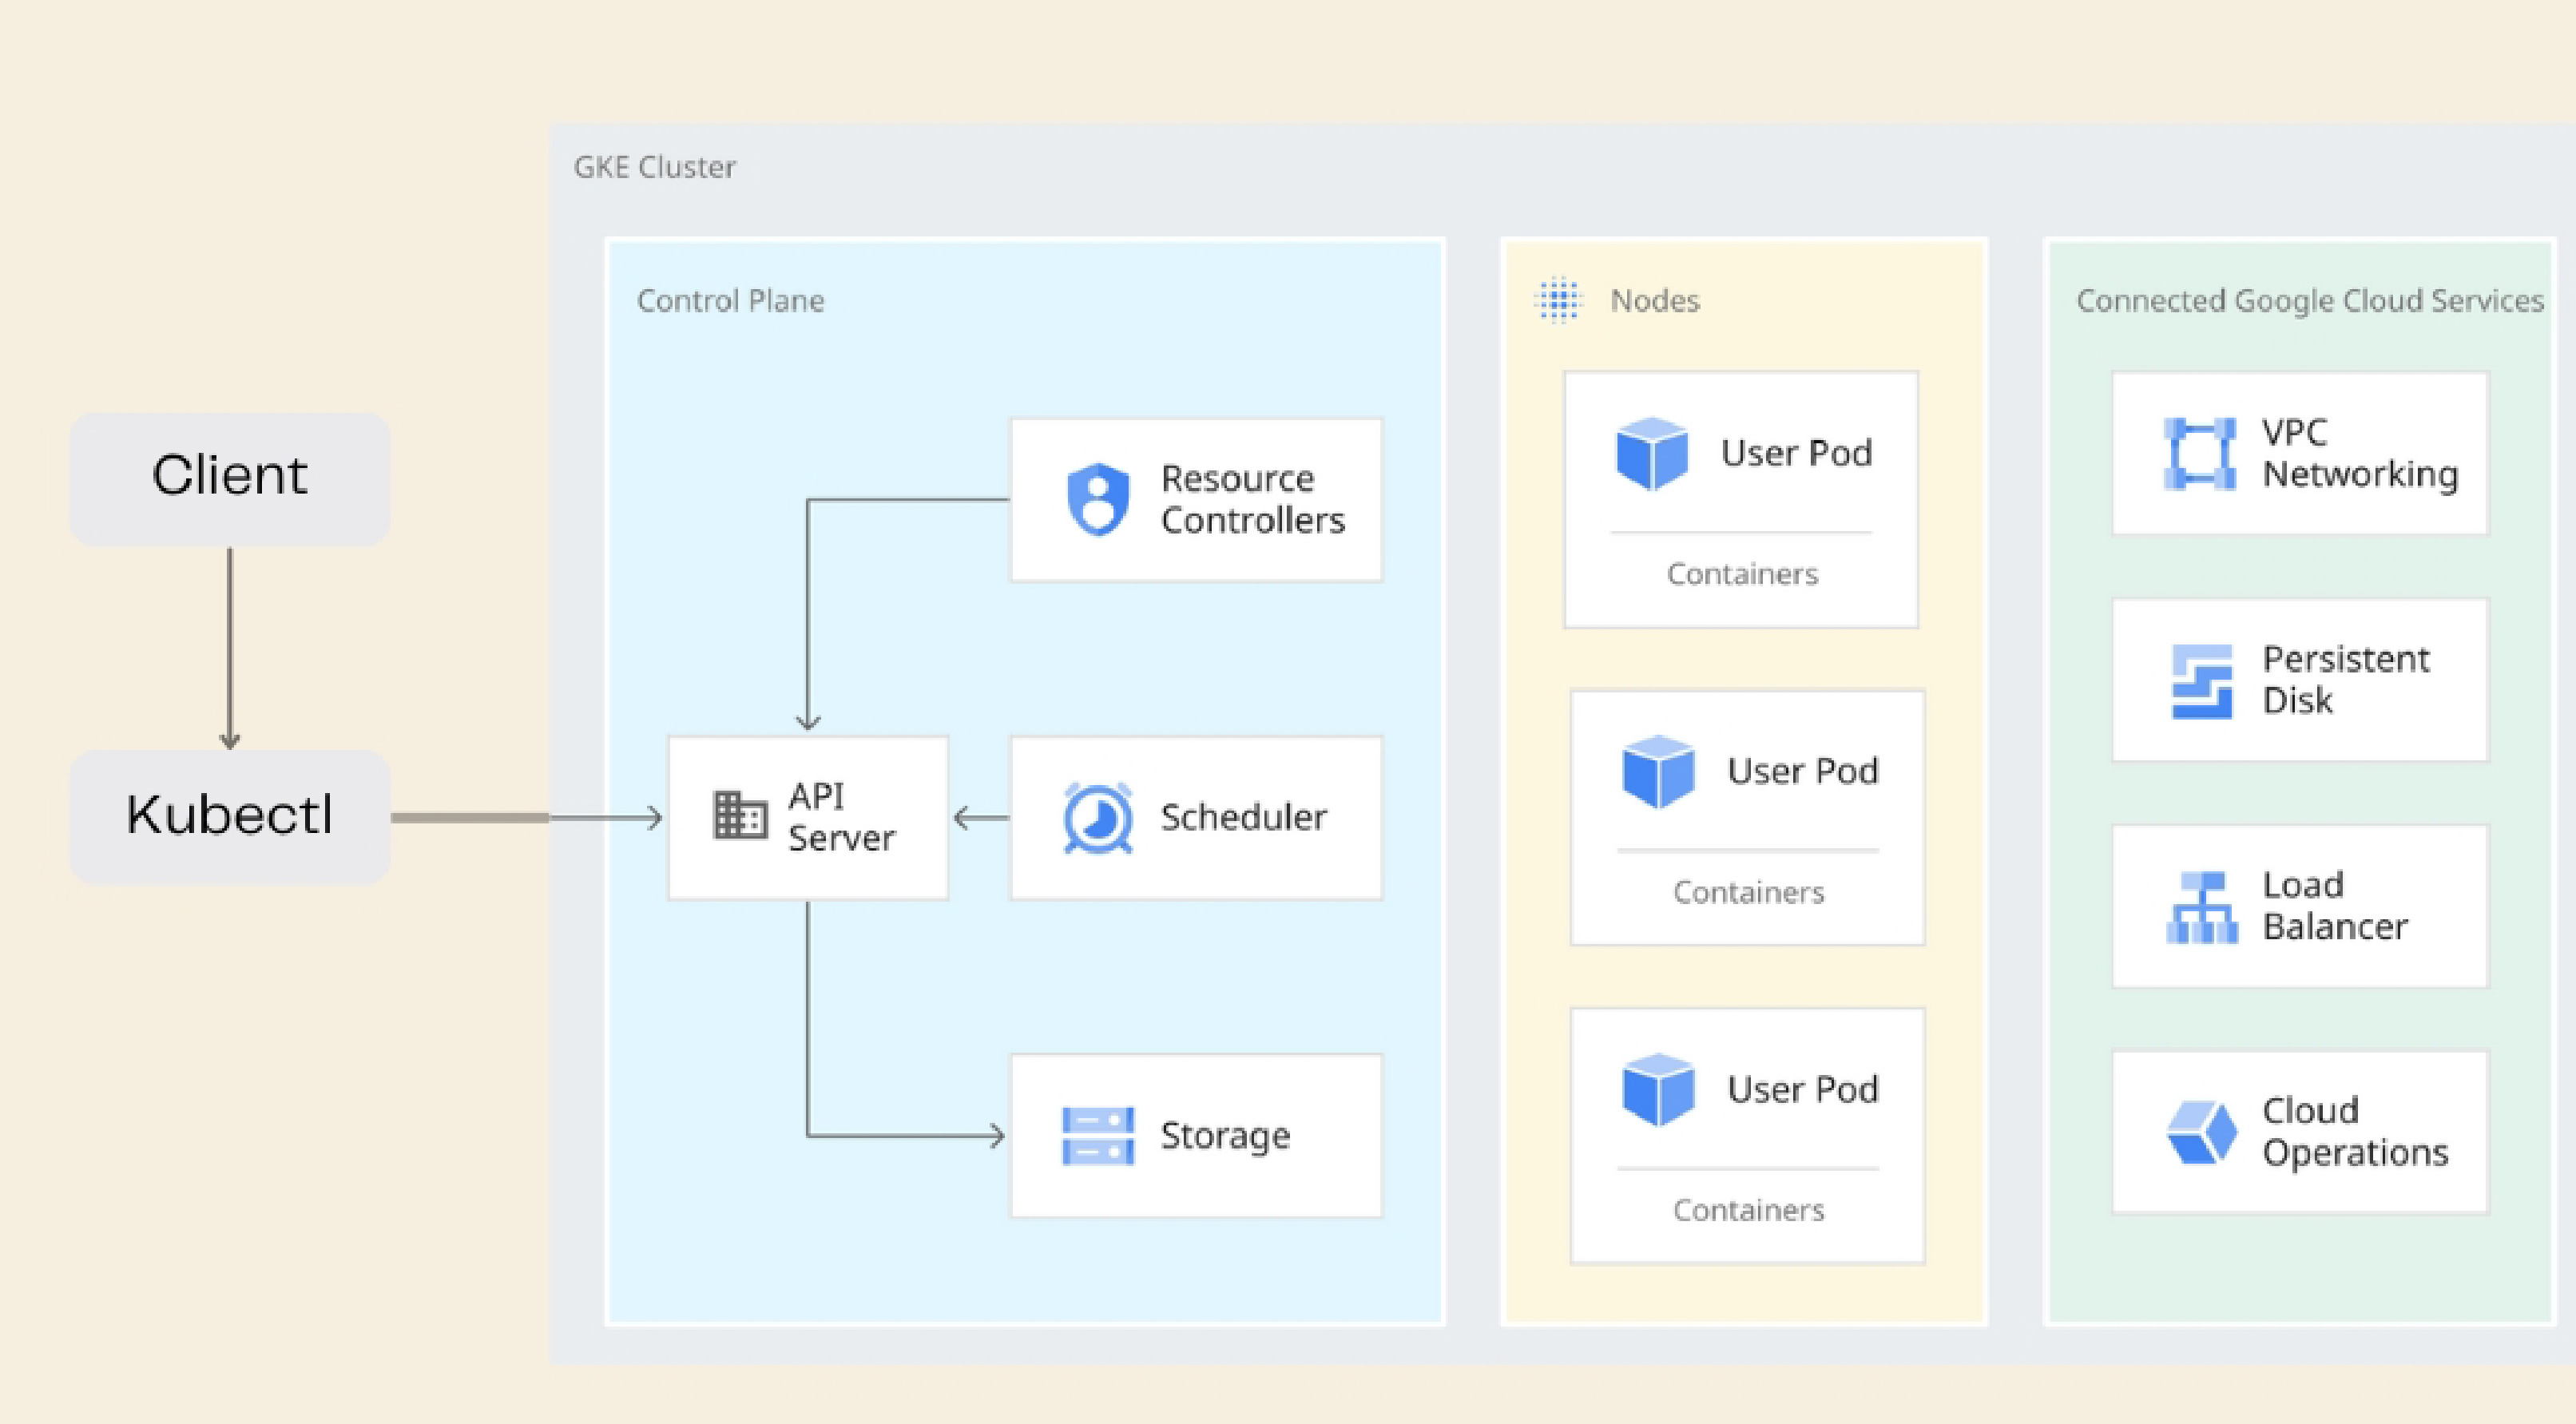Click the 'GKE Cluster' title
The width and height of the screenshot is (2576, 1424).
[x=654, y=167]
